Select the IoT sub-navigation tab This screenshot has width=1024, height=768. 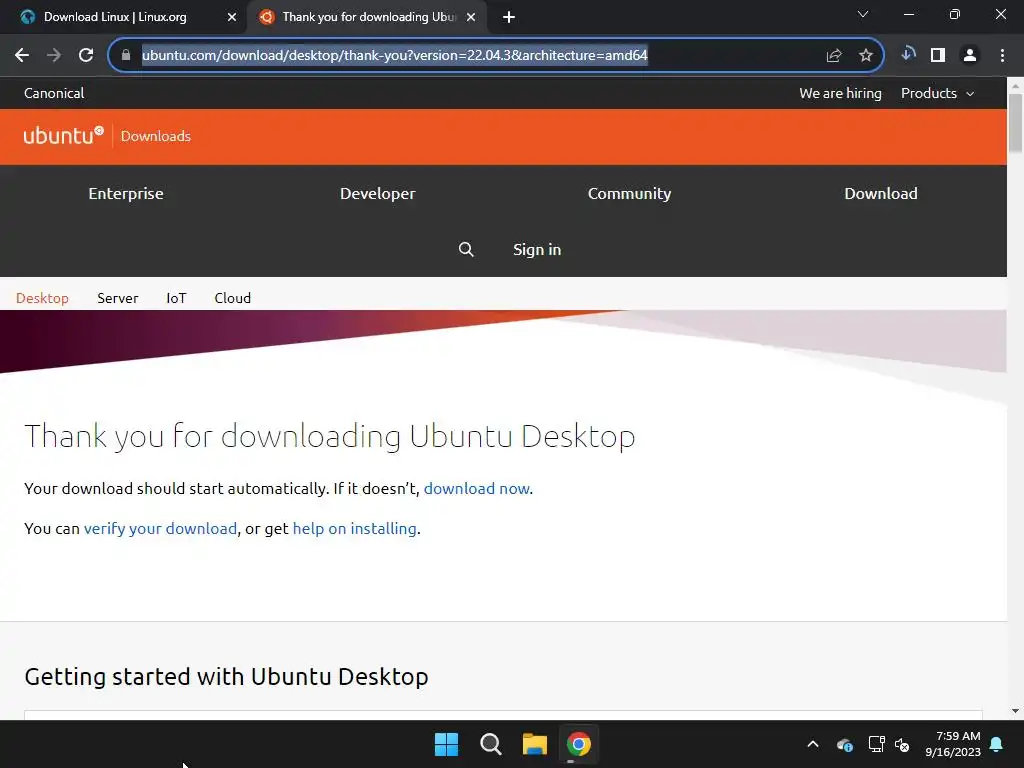[176, 298]
